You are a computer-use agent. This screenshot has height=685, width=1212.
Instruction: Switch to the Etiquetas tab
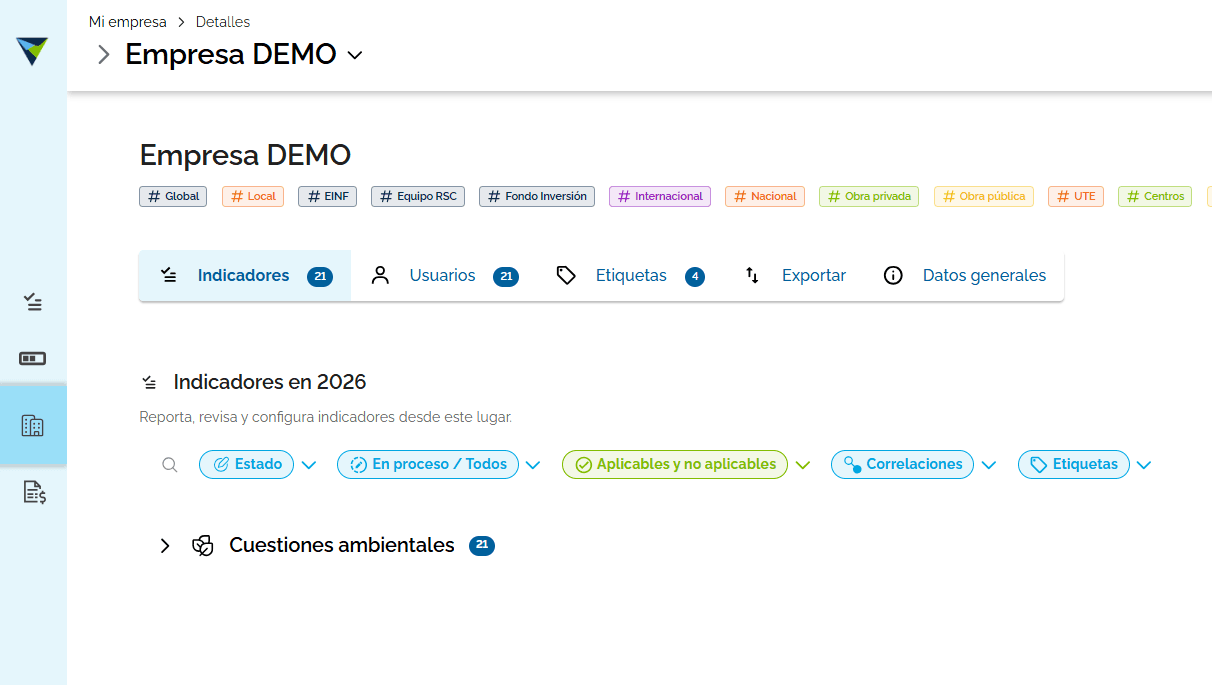630,276
